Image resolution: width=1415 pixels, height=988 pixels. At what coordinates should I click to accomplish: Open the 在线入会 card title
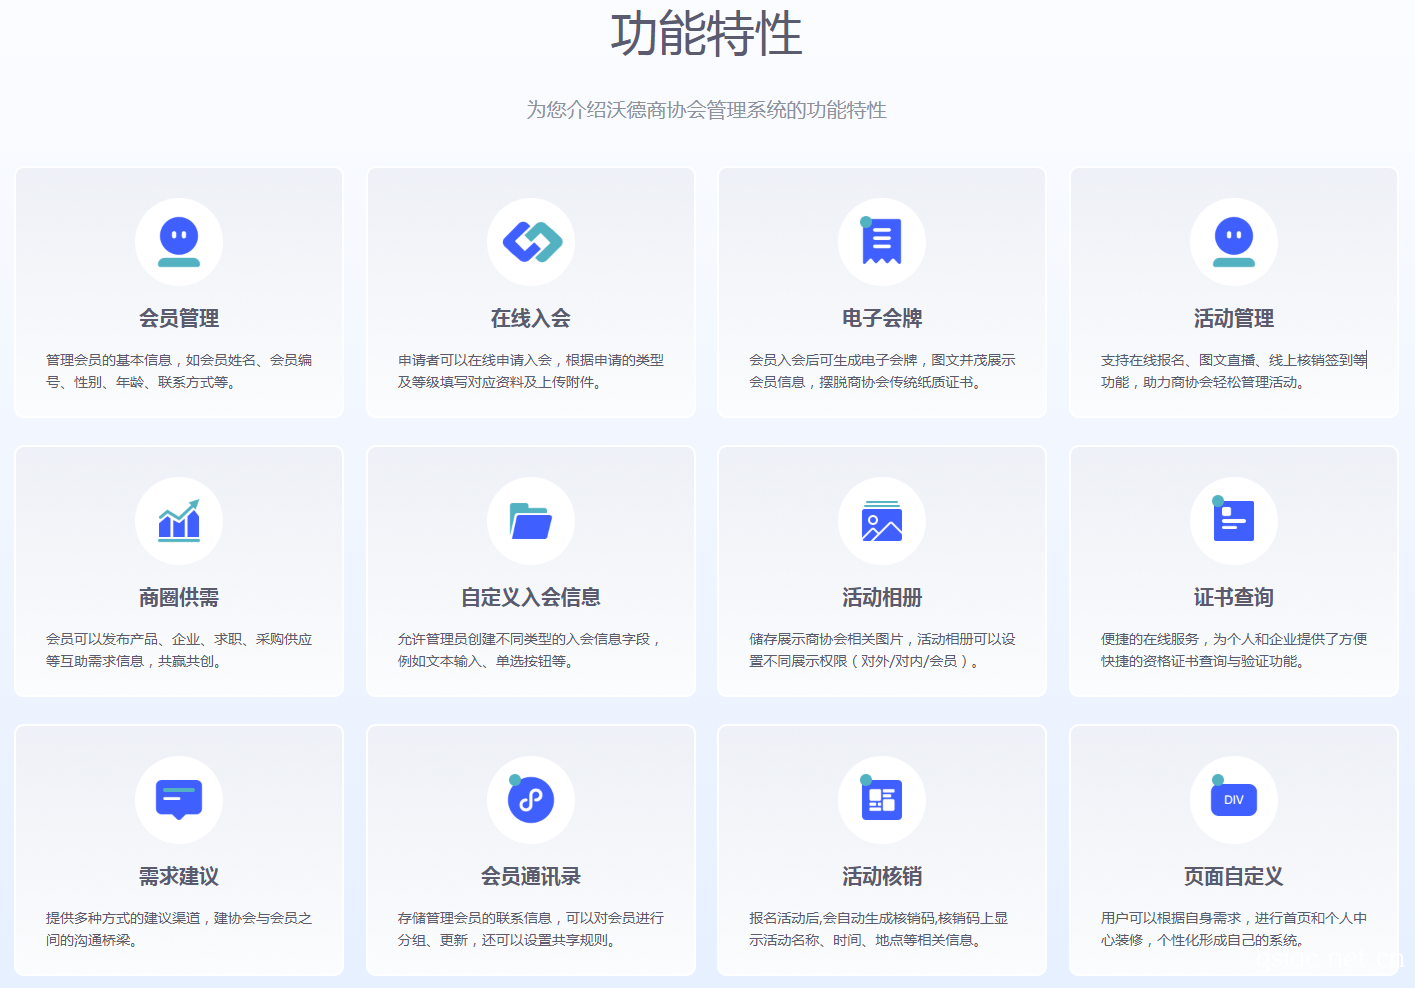point(531,318)
